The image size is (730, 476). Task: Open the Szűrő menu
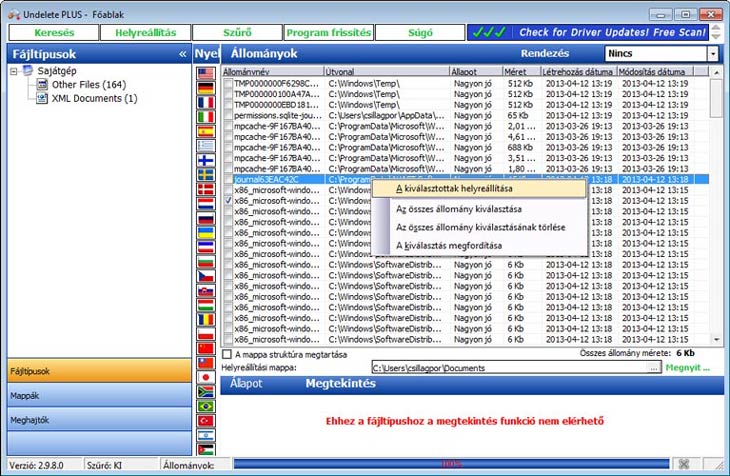[237, 33]
